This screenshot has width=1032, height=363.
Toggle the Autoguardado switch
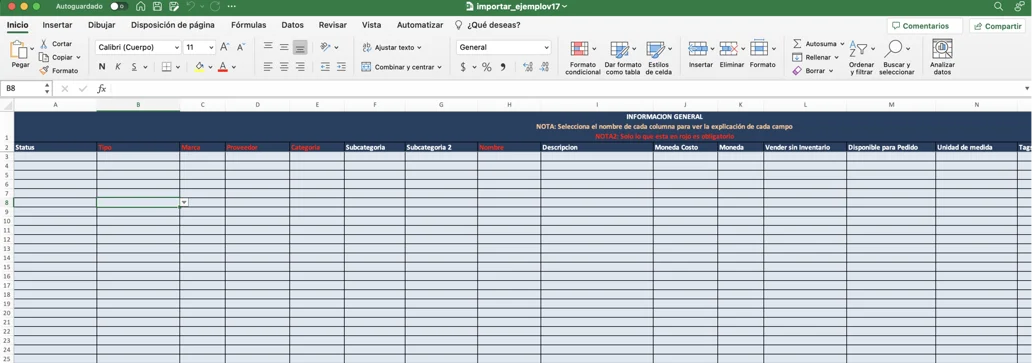click(118, 6)
